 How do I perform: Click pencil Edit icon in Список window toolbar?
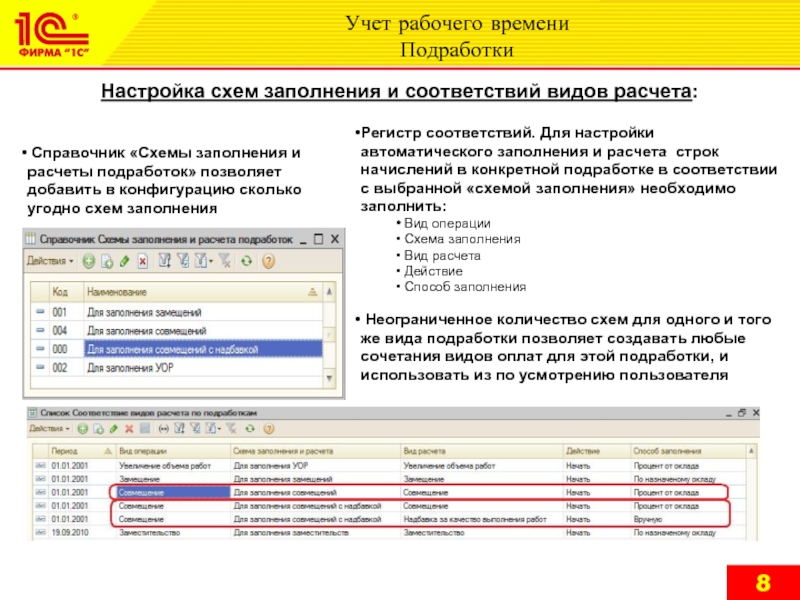[114, 429]
